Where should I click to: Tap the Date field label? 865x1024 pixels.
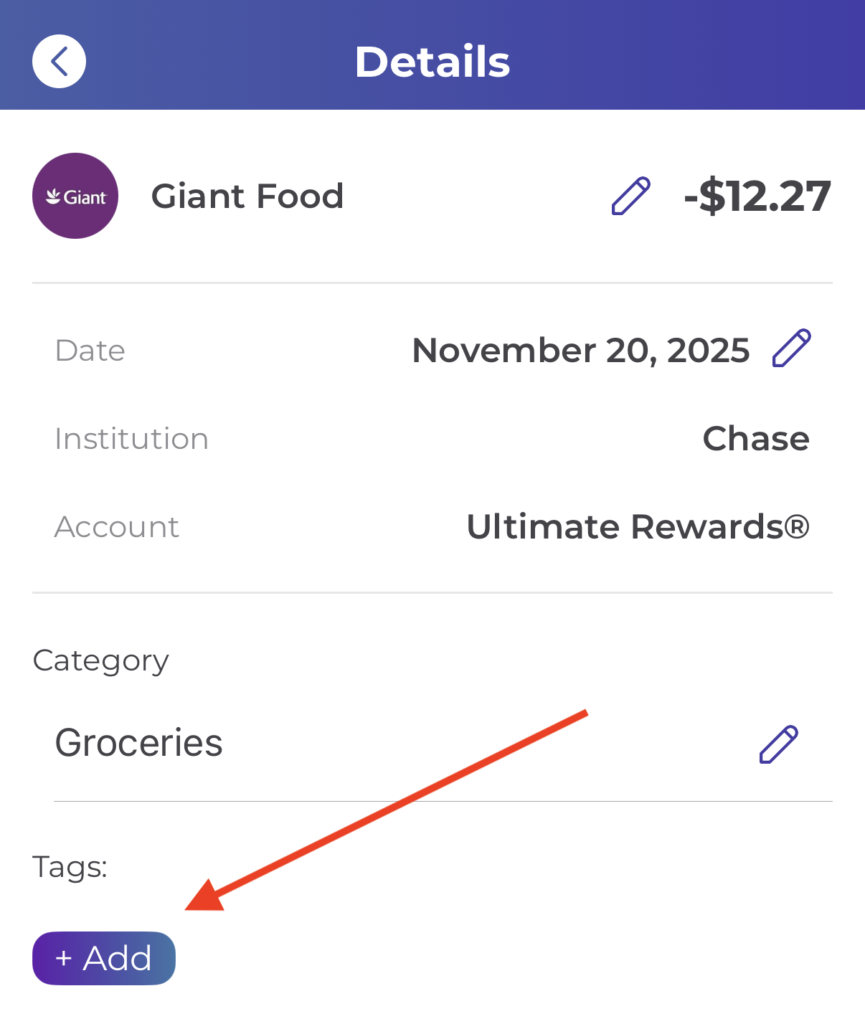[90, 350]
